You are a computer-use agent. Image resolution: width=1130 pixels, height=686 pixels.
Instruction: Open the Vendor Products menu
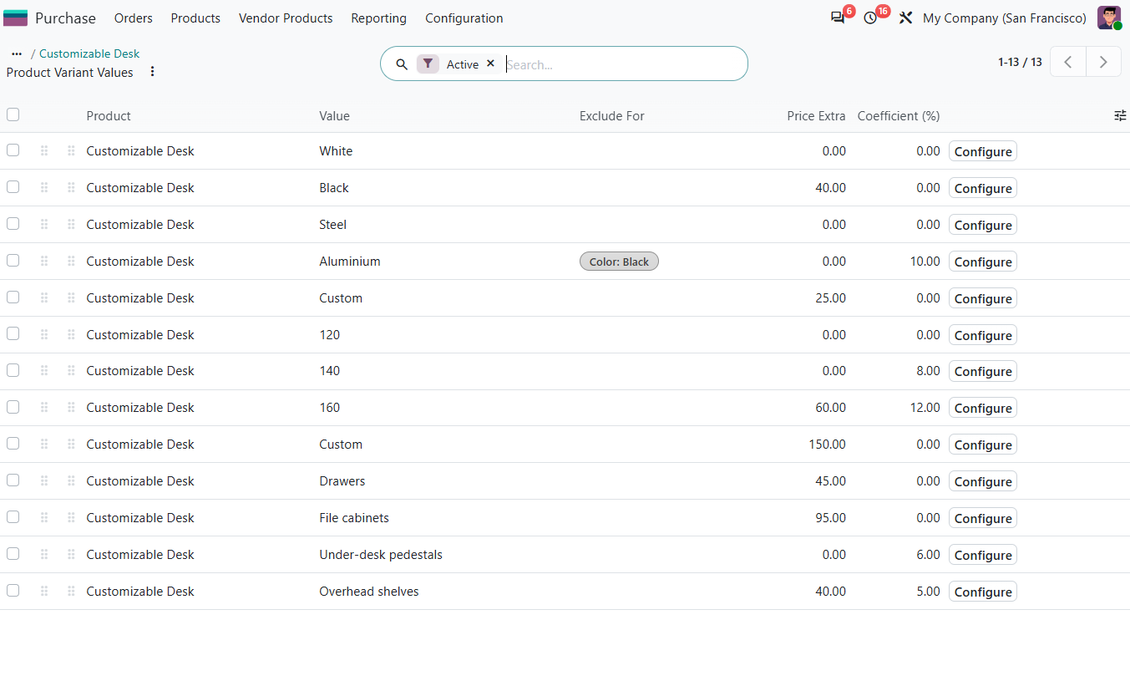click(x=285, y=18)
